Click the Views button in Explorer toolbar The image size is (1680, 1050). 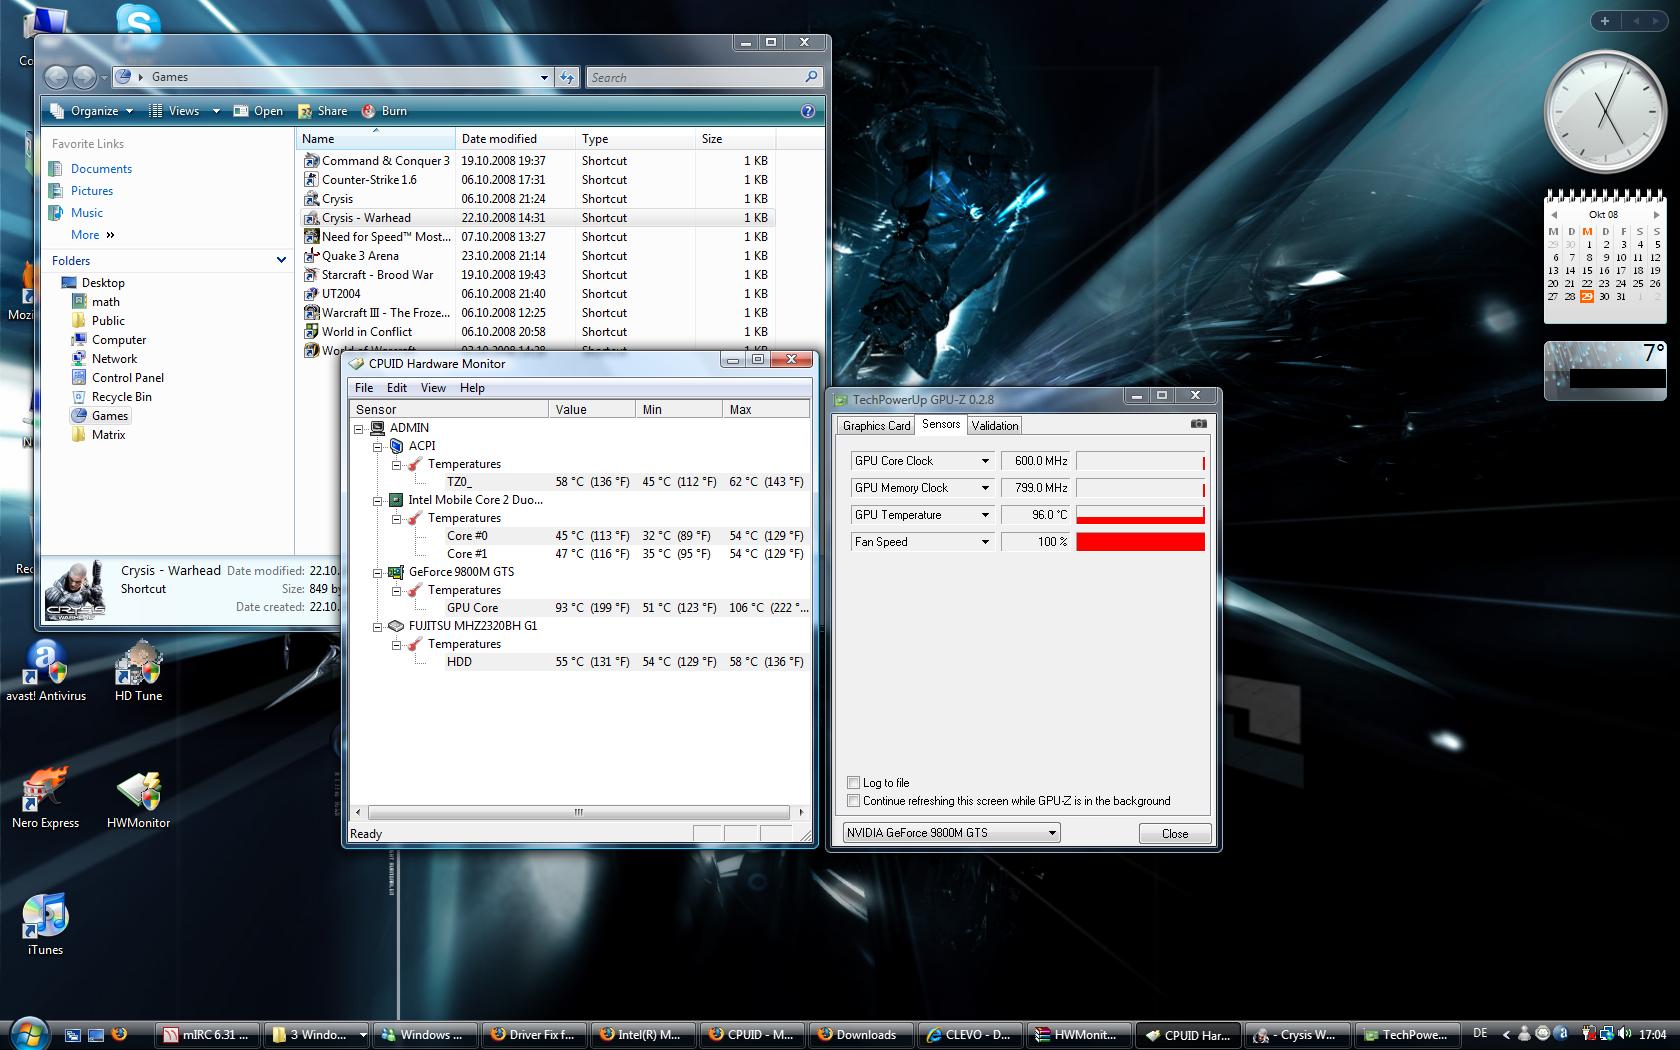[x=184, y=111]
